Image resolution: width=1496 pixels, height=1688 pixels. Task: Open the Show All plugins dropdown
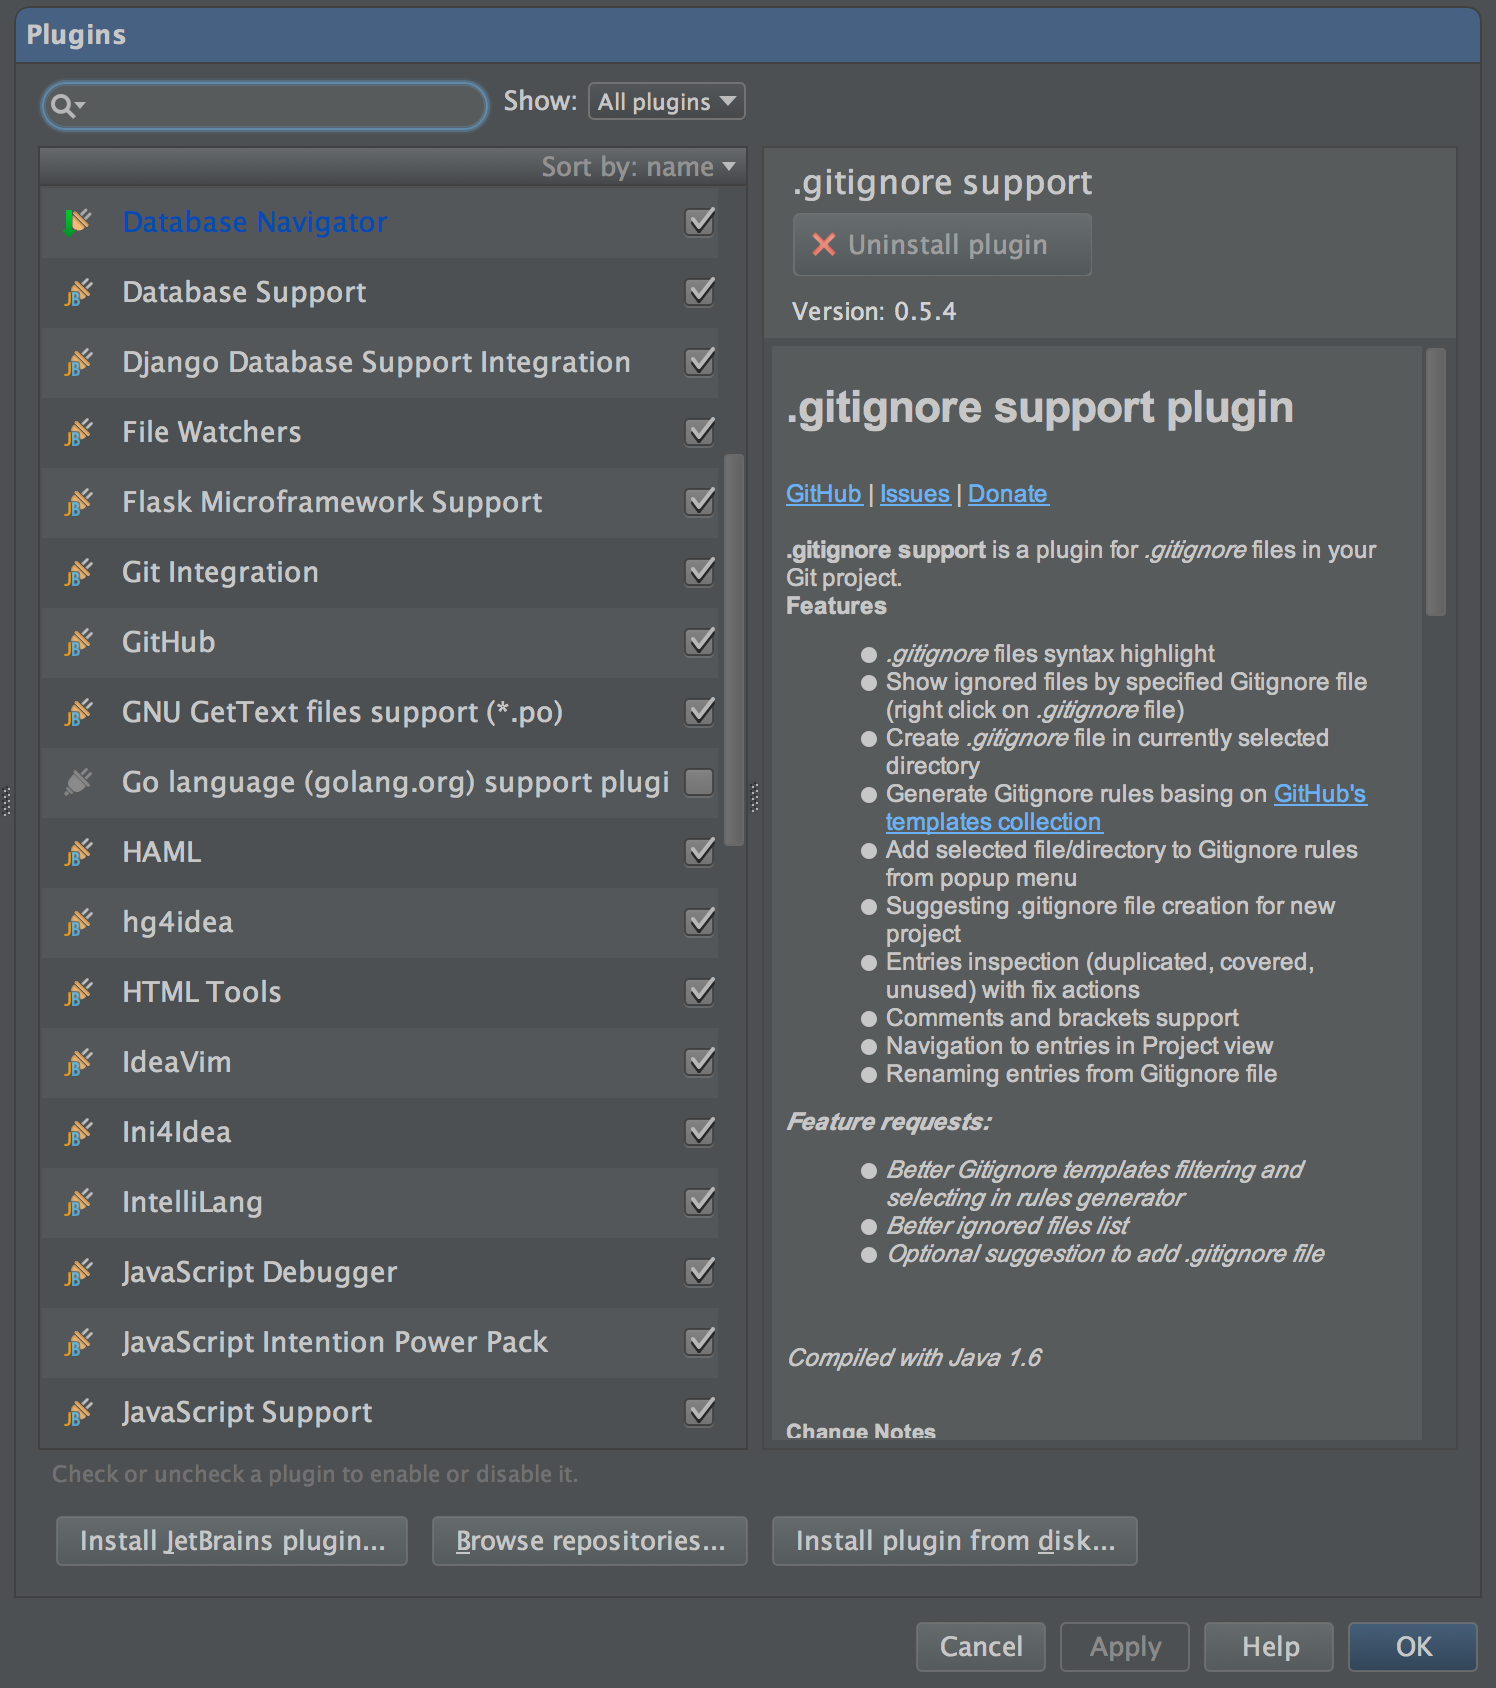[667, 101]
